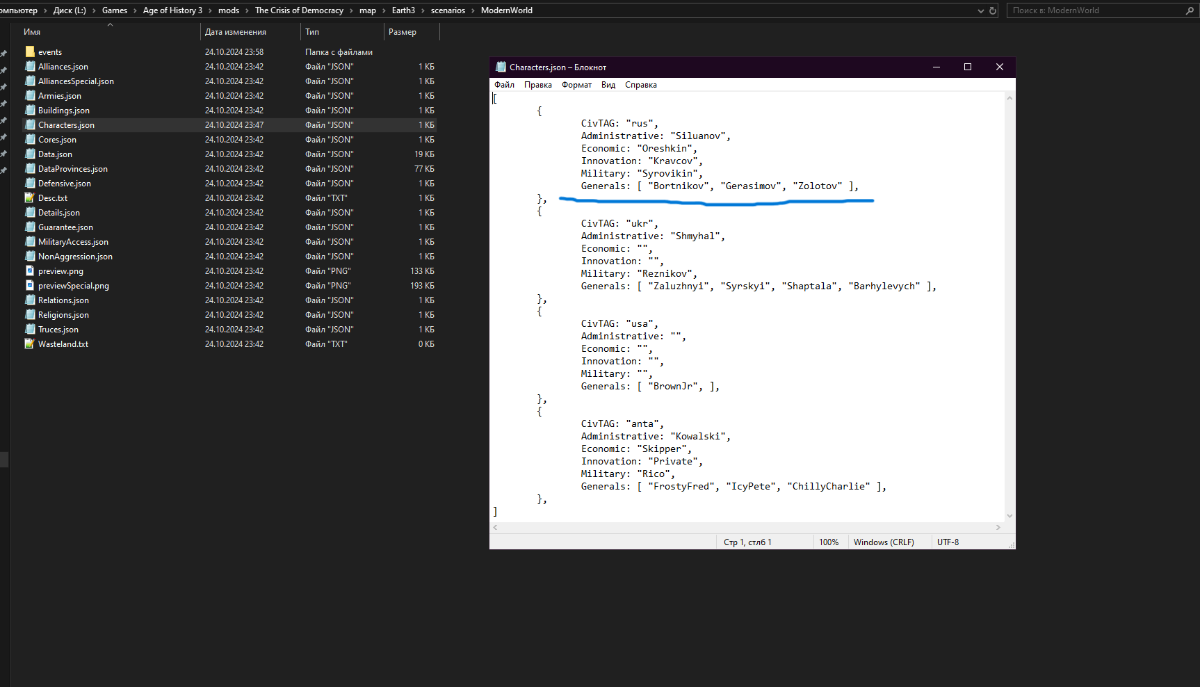1200x687 pixels.
Task: Click the Truces.json file icon
Action: coord(30,329)
